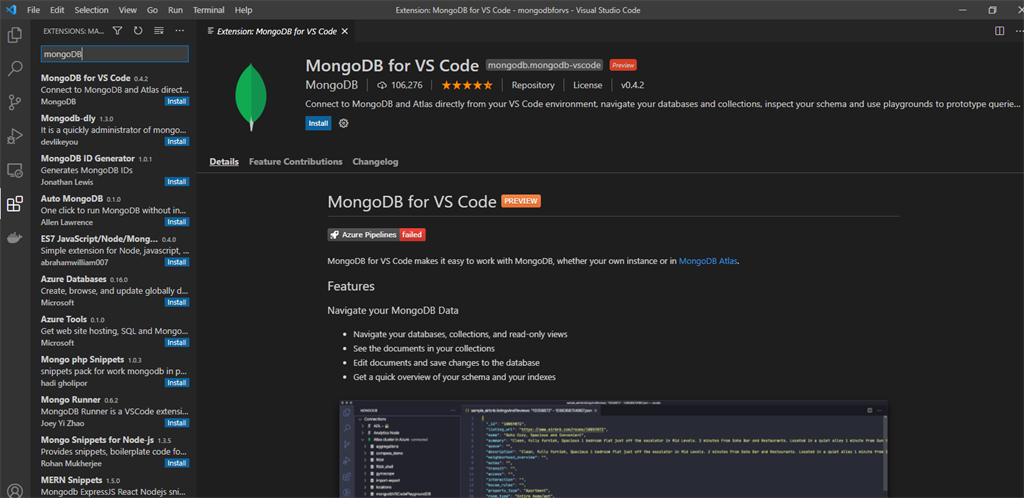The width and height of the screenshot is (1024, 498).
Task: Open the manage gear beside Install
Action: click(x=344, y=123)
